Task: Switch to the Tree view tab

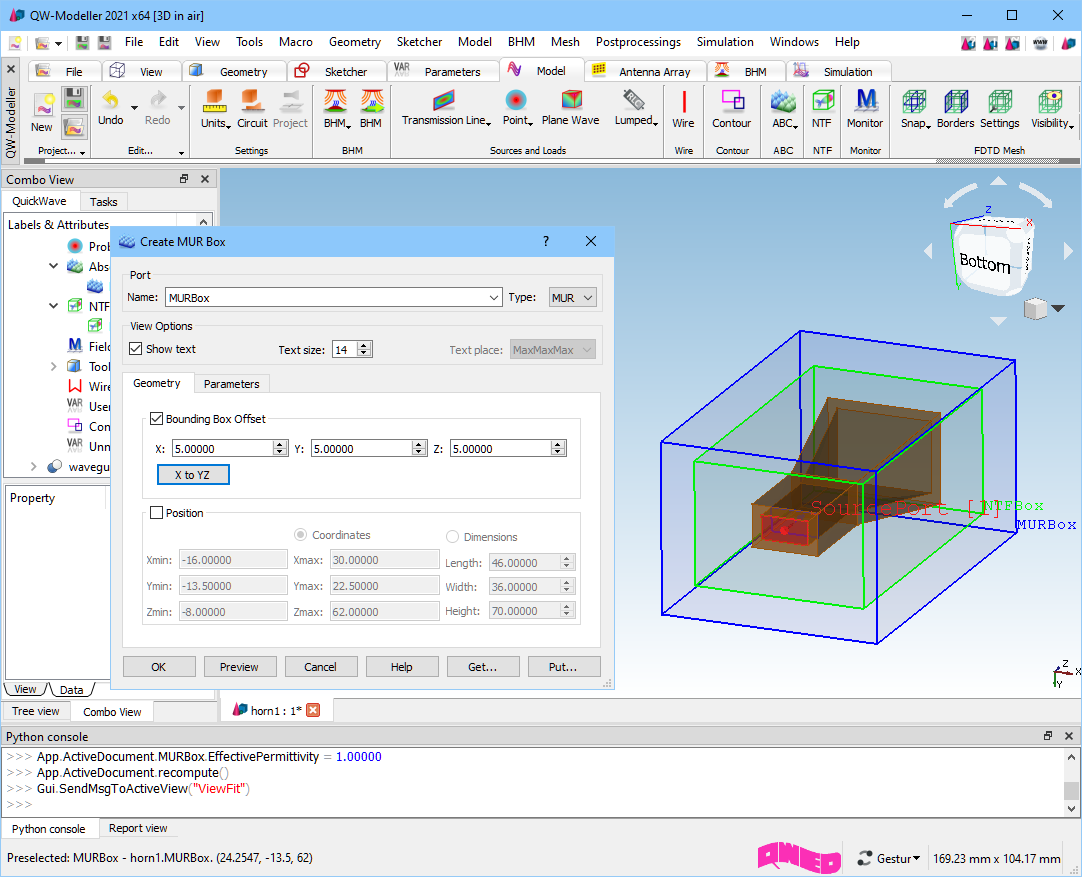Action: point(36,711)
